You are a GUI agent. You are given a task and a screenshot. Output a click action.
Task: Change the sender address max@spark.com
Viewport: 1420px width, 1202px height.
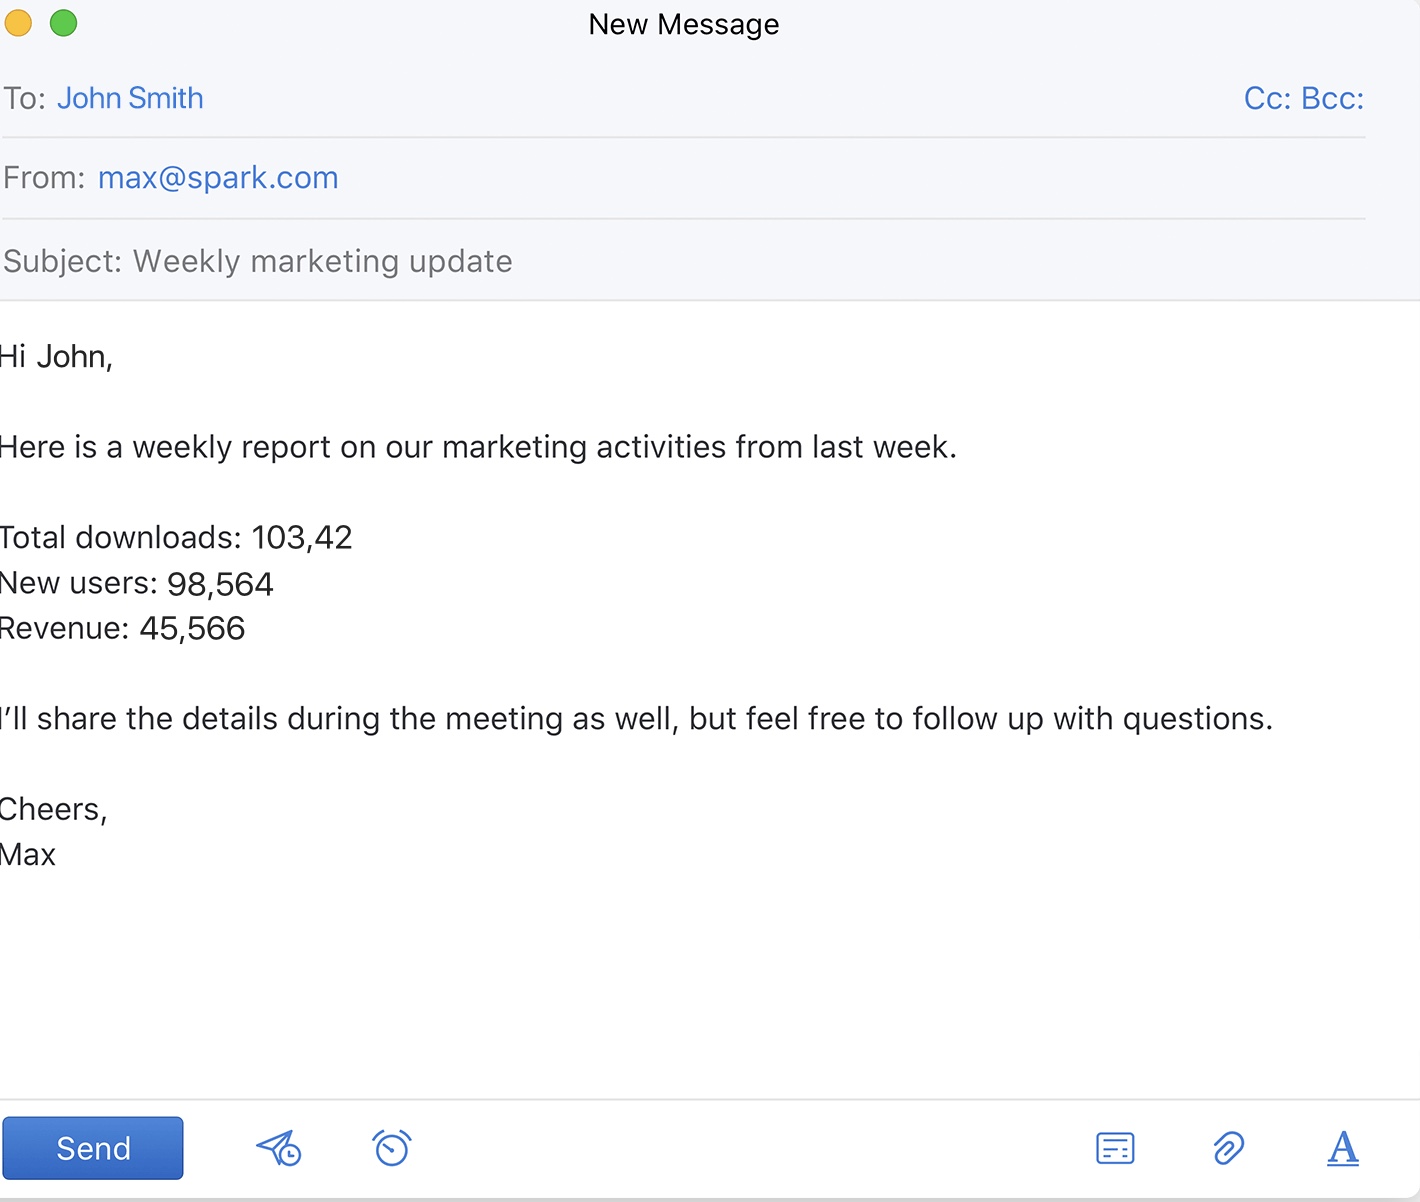[218, 178]
